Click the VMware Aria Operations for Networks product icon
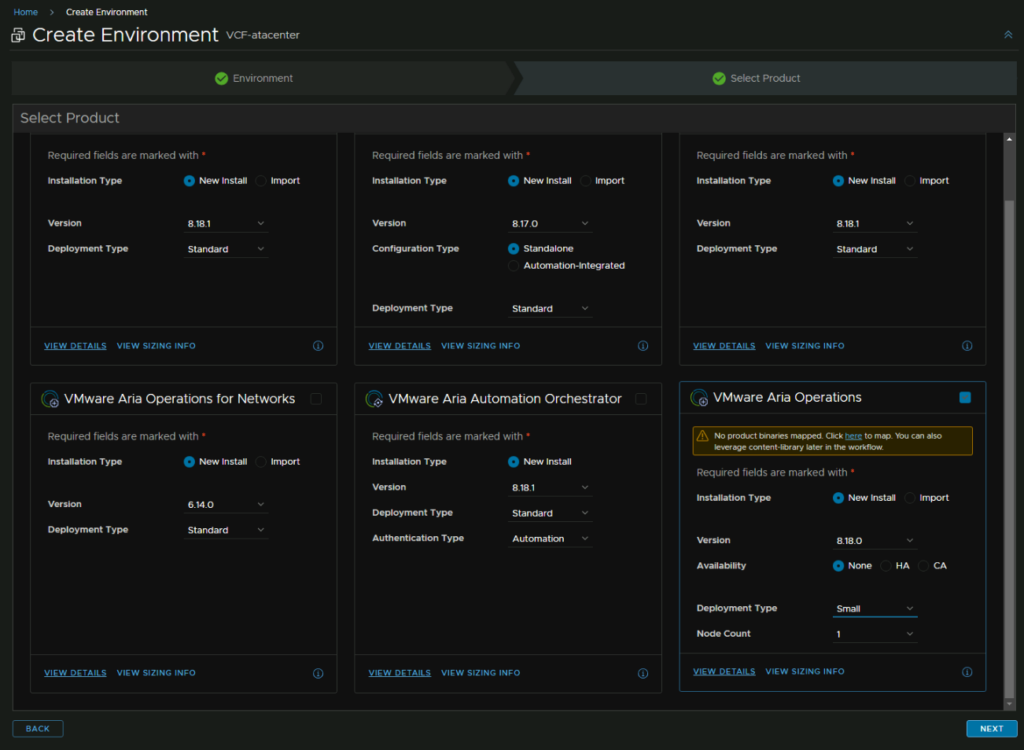This screenshot has width=1024, height=750. point(50,399)
